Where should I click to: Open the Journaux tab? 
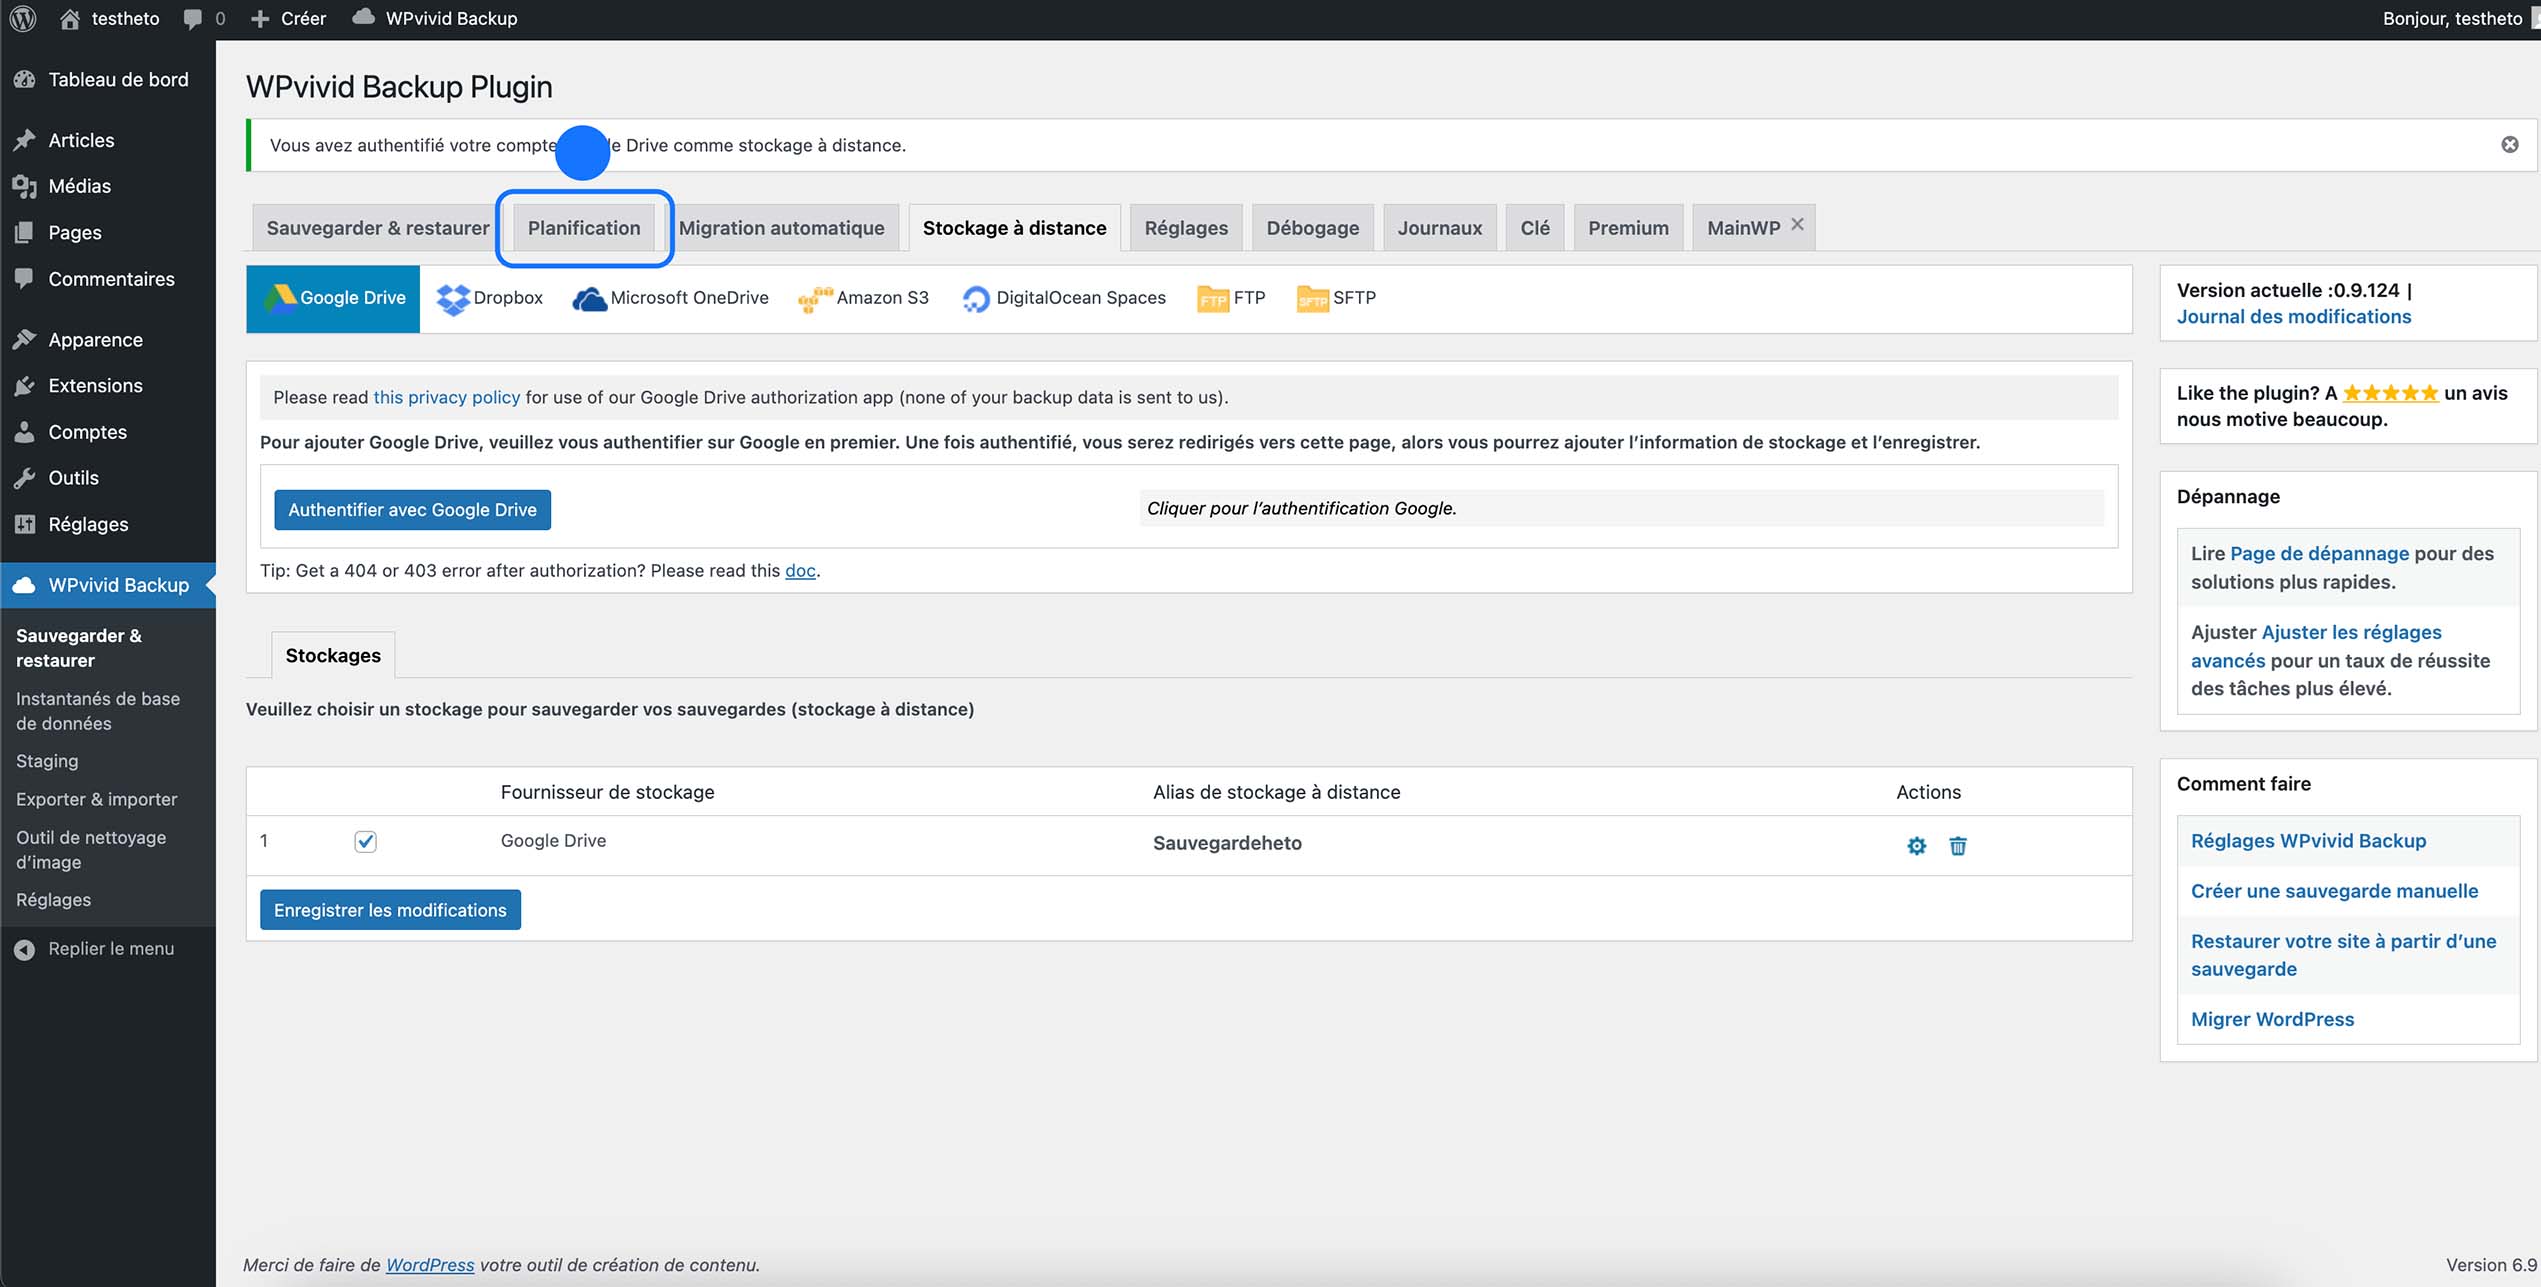coord(1439,227)
